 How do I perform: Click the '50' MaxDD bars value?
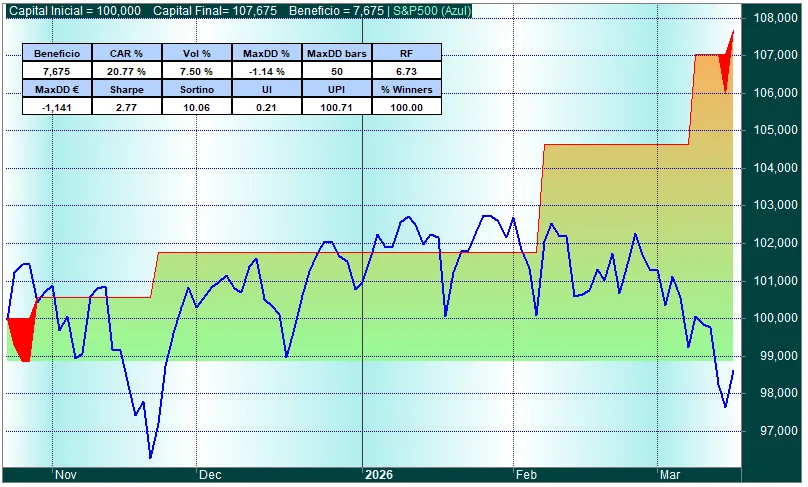[x=336, y=71]
